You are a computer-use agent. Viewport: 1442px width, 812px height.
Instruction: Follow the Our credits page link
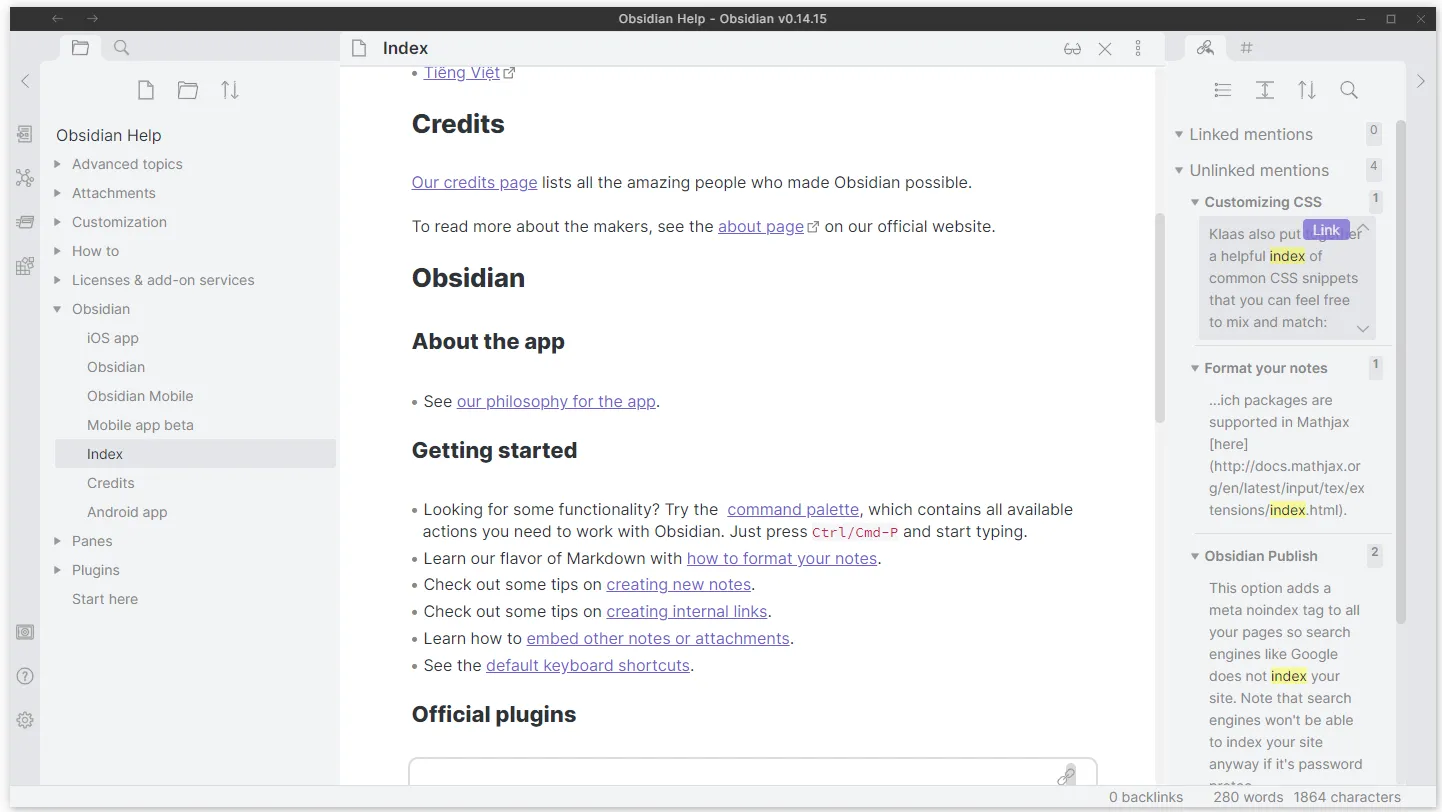474,182
